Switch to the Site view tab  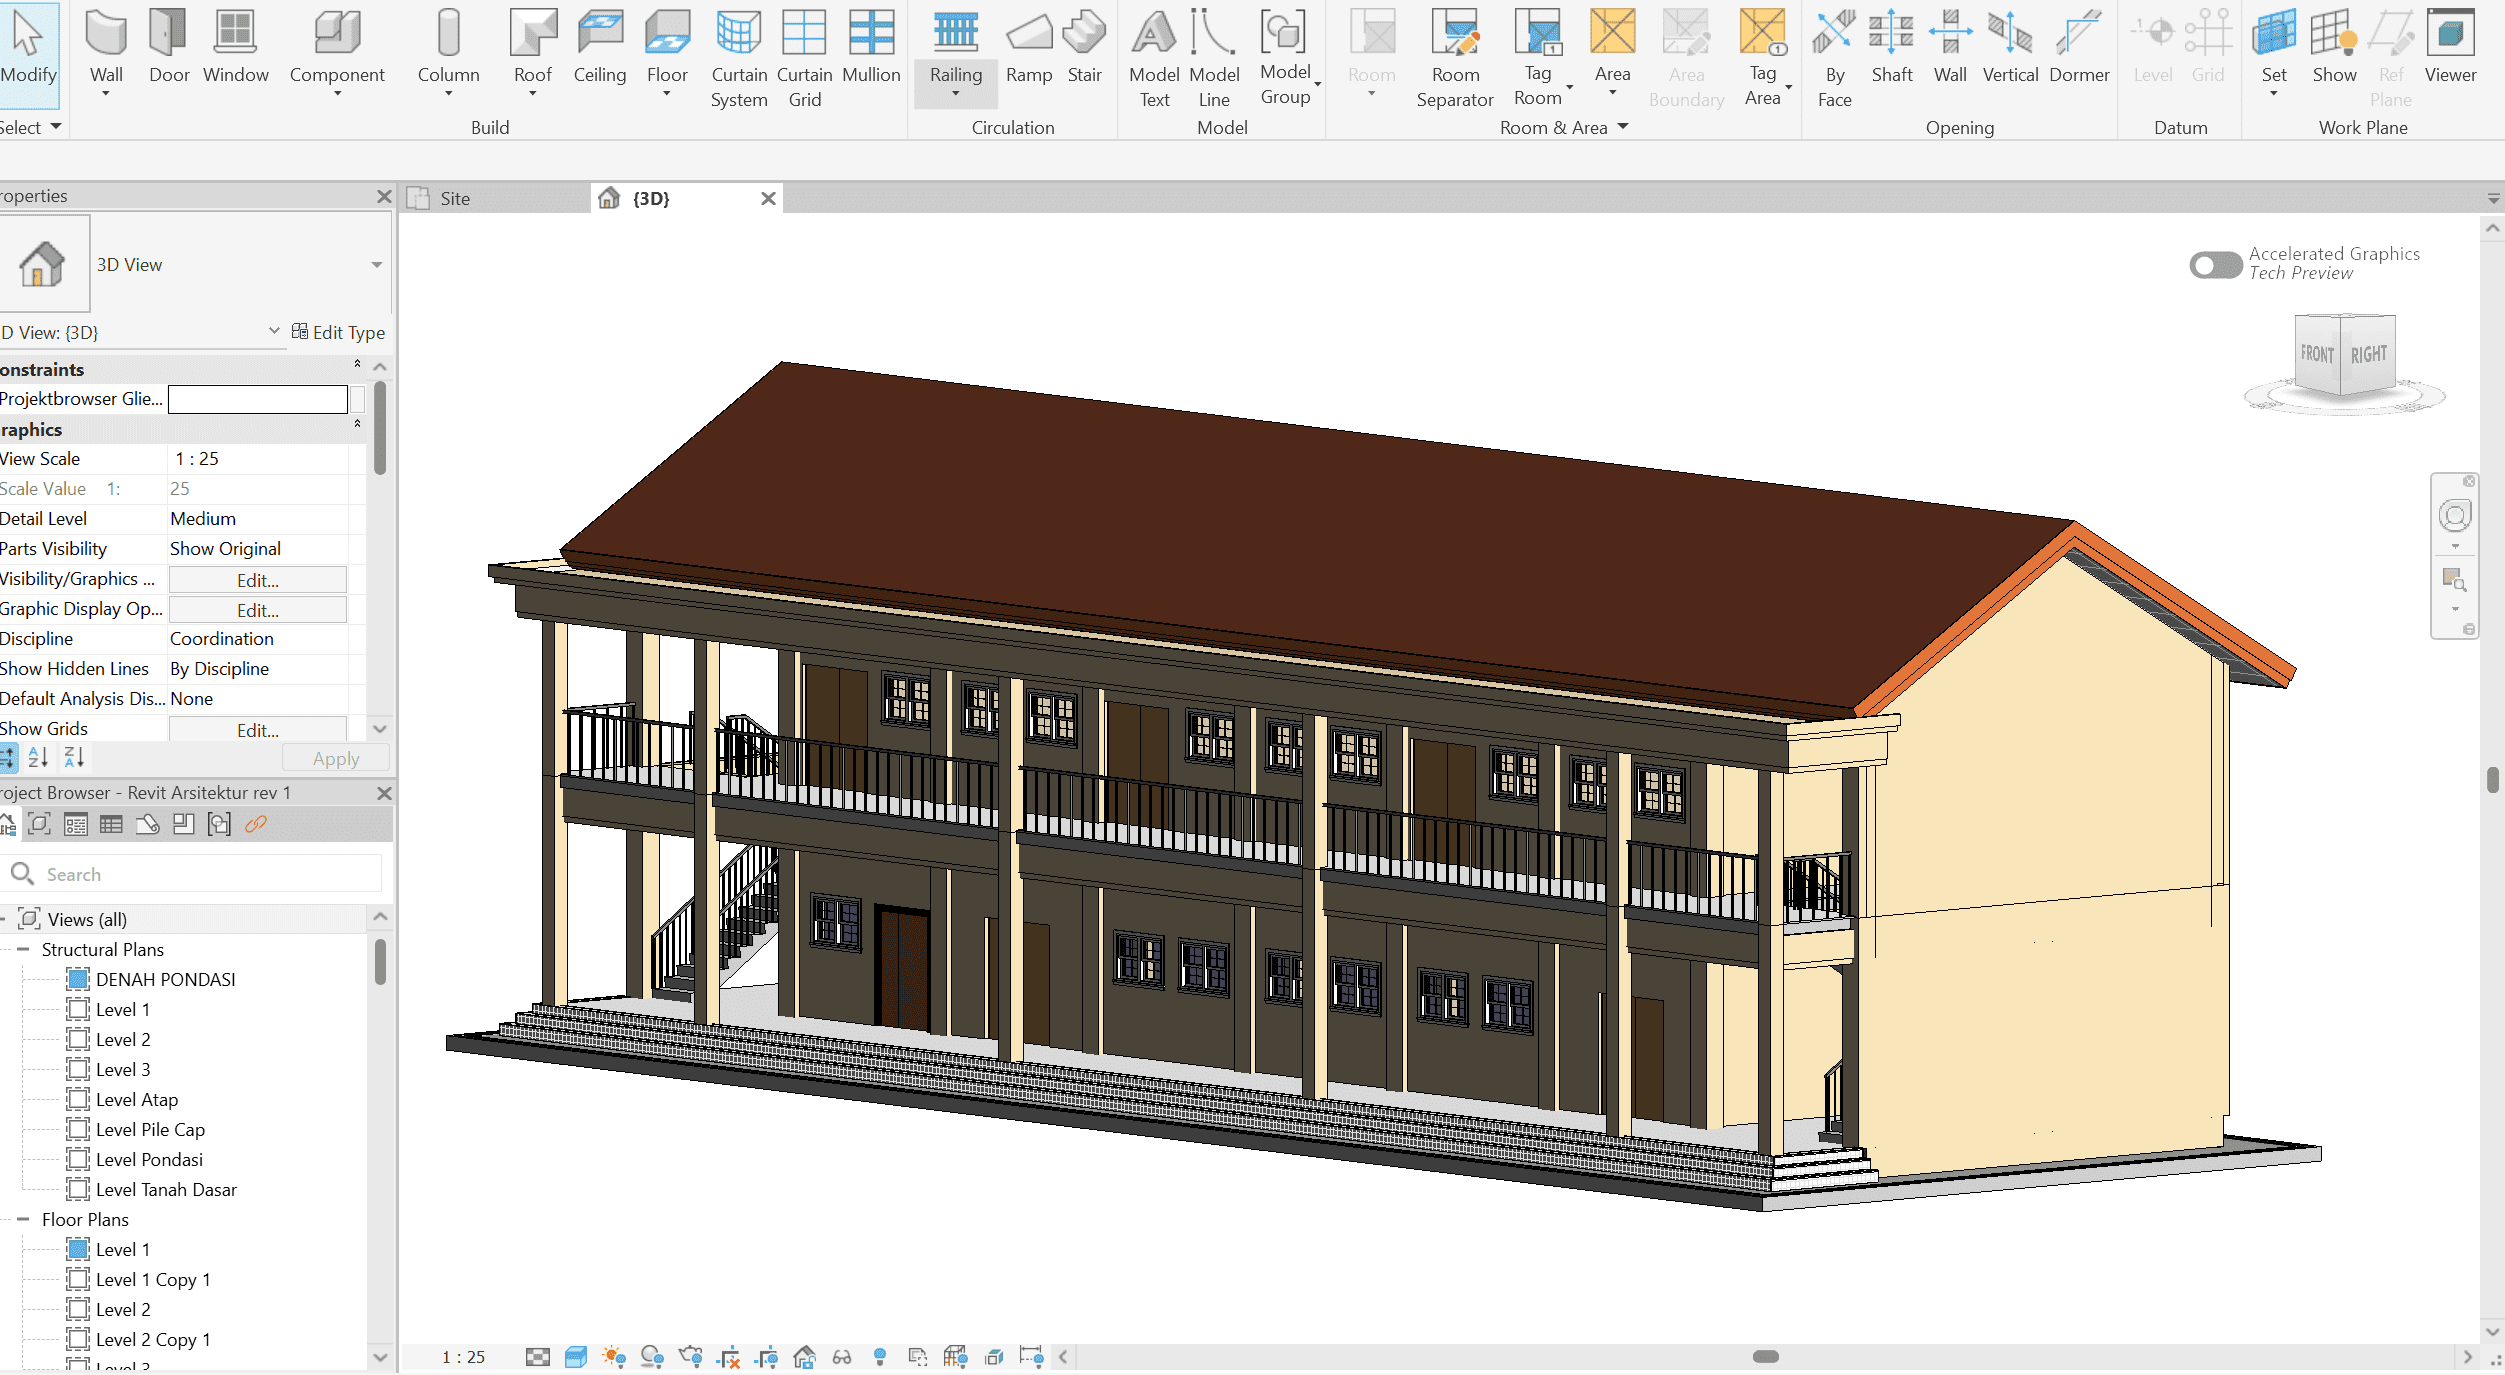tap(455, 198)
